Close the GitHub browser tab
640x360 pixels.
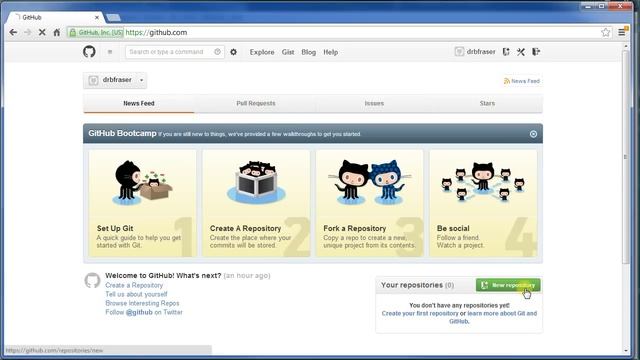pos(97,18)
